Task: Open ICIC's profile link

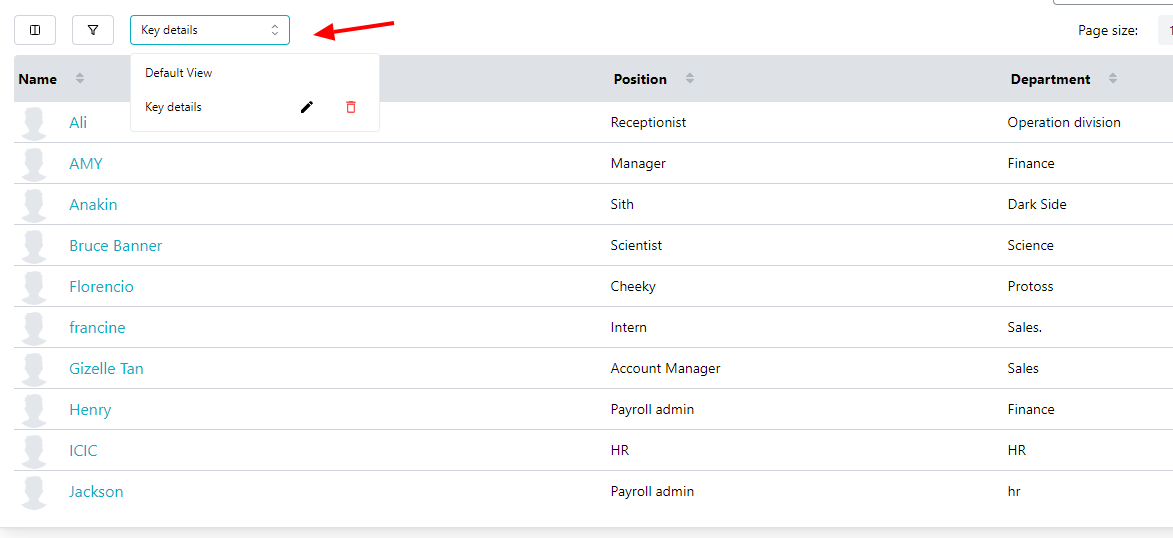Action: point(84,450)
